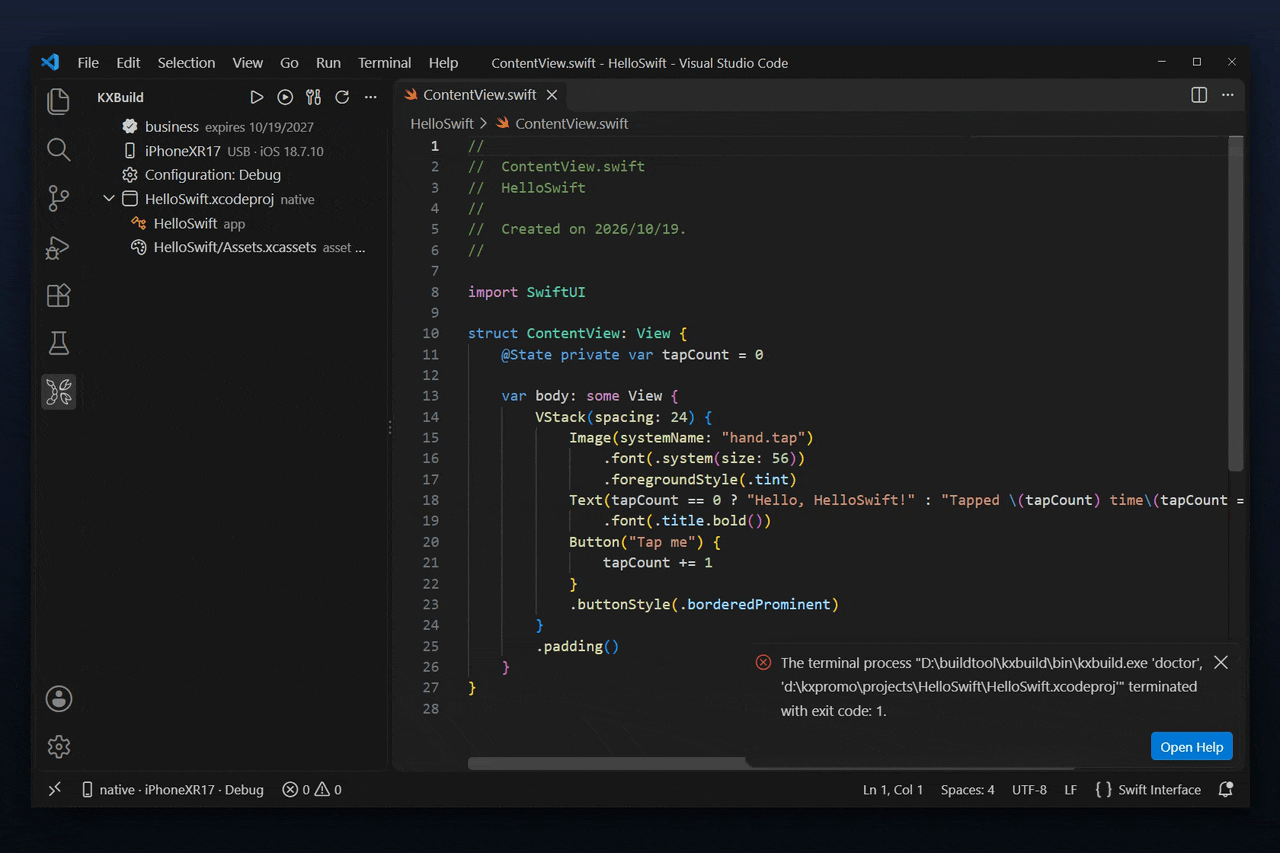The image size is (1280, 853).
Task: Open the Run and Debug view
Action: coord(59,247)
